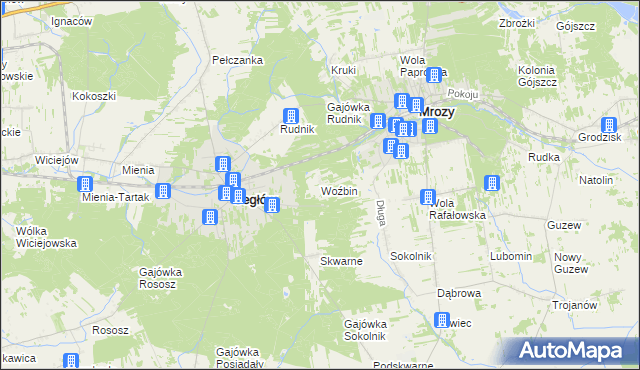Viewport: 640px width, 370px height.
Task: Select the Skwarne label
Action: coord(341,261)
